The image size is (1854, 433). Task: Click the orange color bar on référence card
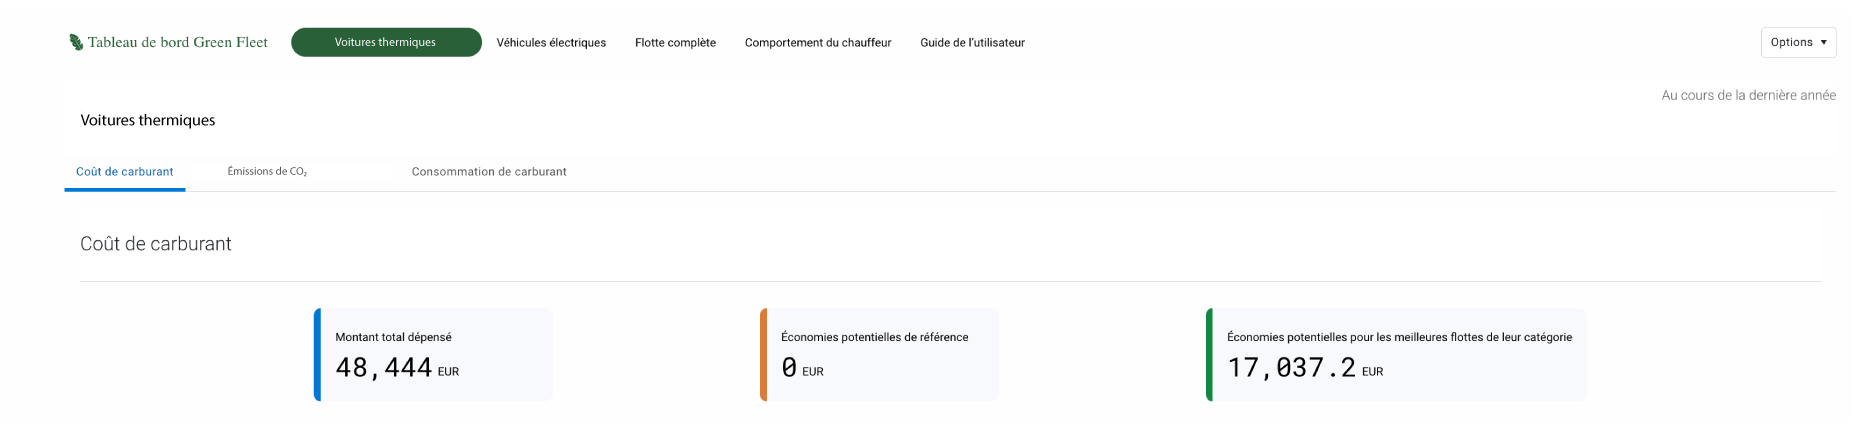coord(763,354)
